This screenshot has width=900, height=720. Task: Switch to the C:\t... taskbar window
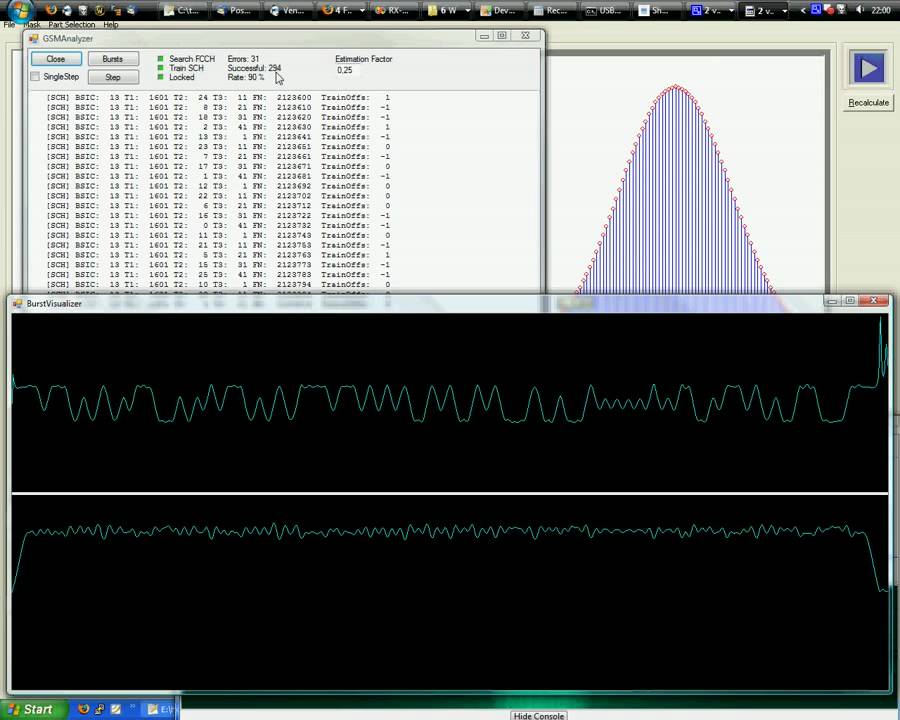click(183, 10)
